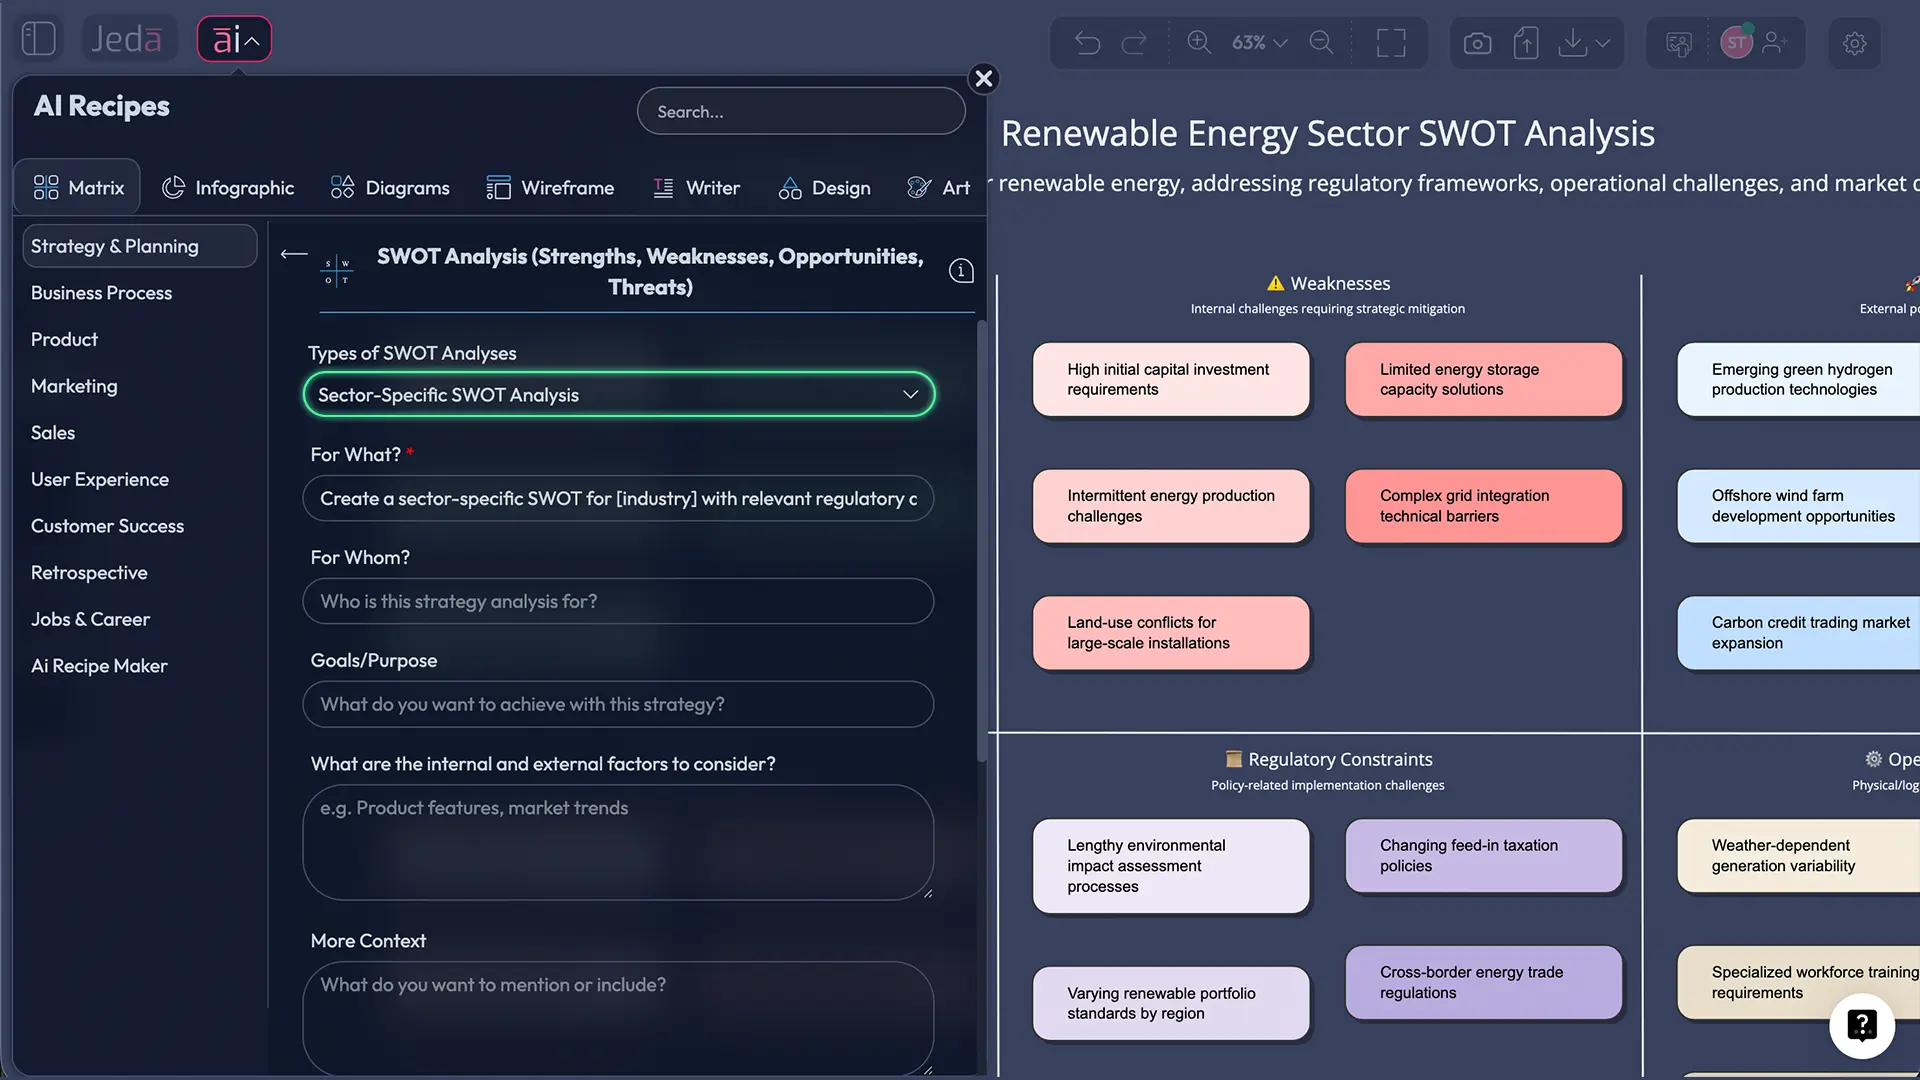This screenshot has height=1080, width=1920.
Task: Enter fullscreen frame mode icon
Action: tap(1390, 43)
